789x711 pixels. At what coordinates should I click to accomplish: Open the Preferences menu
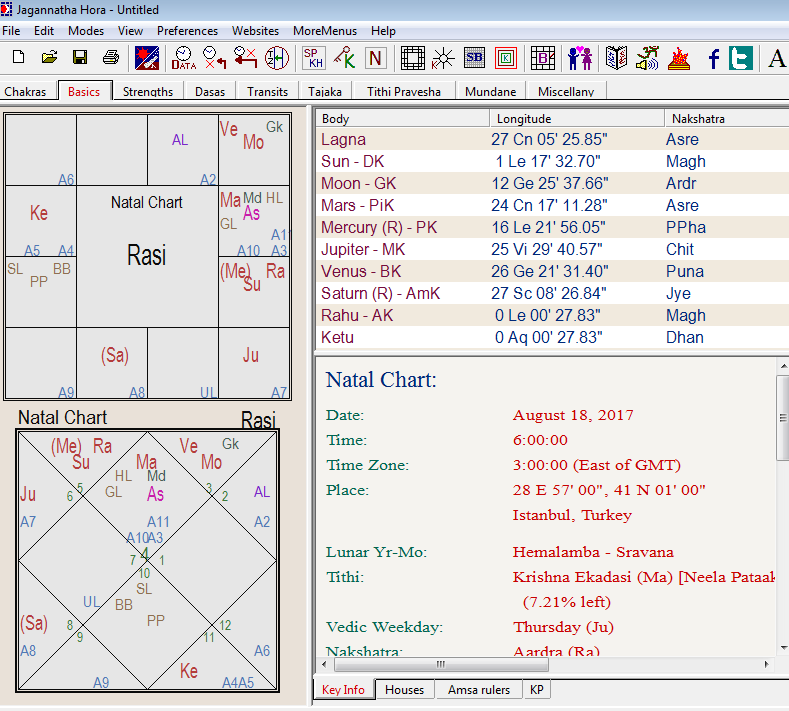(x=187, y=31)
